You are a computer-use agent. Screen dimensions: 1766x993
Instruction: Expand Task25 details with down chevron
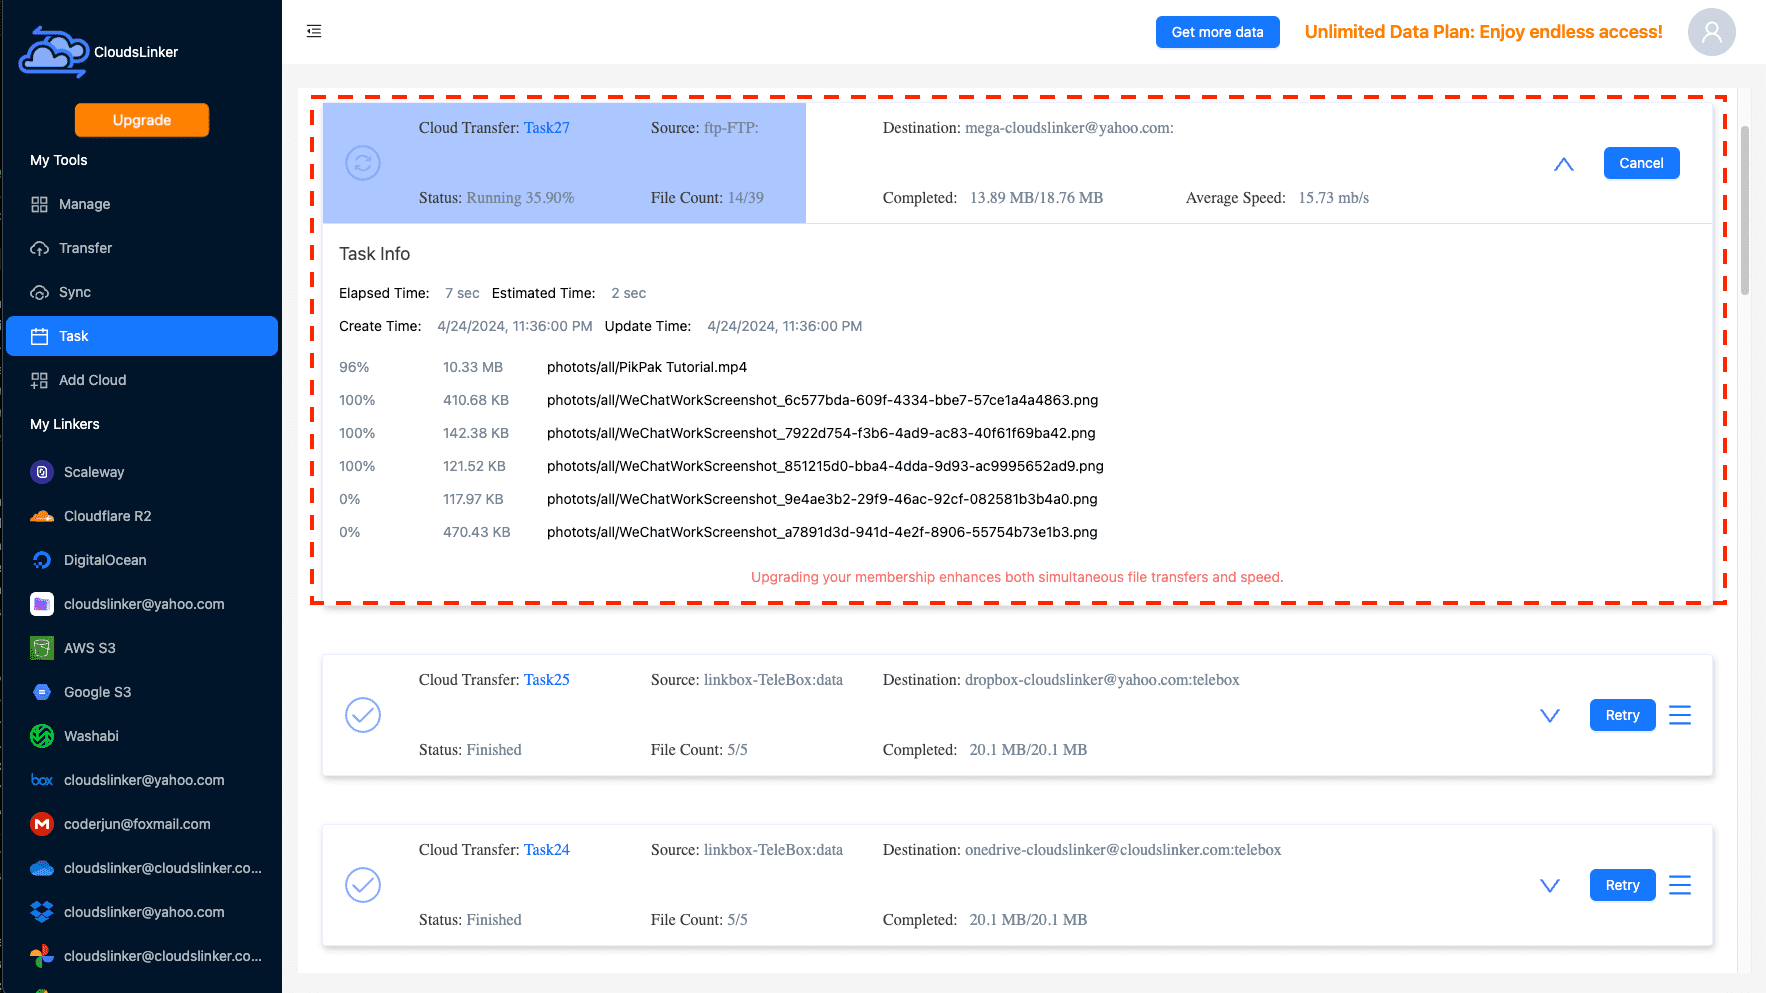[1550, 715]
